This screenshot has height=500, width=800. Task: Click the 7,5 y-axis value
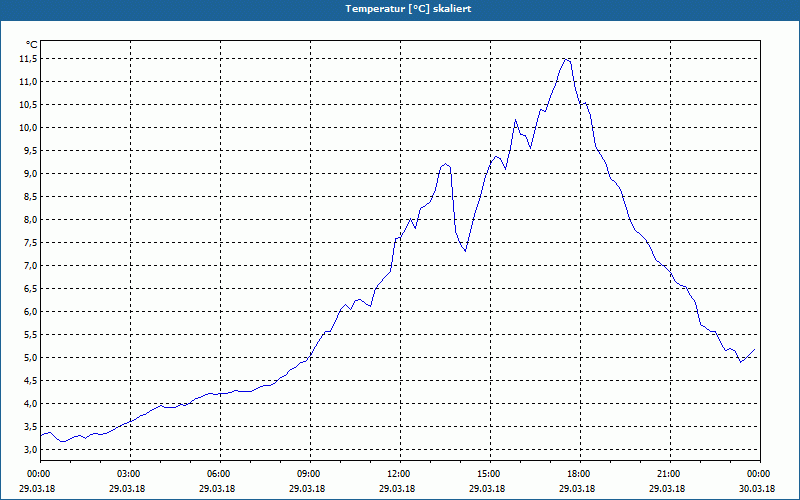[30, 242]
